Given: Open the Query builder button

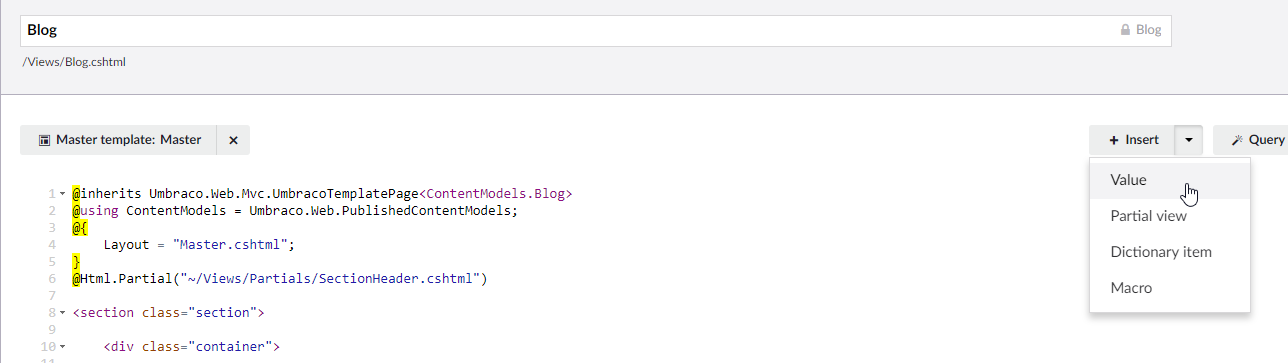Looking at the screenshot, I should (1251, 140).
